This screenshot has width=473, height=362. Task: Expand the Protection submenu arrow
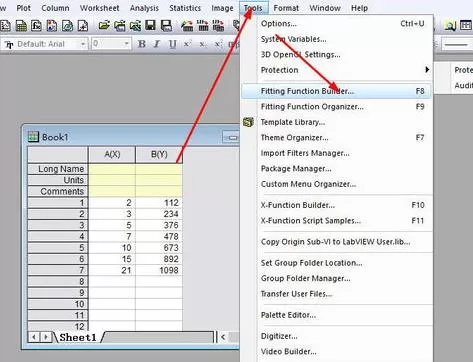tap(427, 70)
